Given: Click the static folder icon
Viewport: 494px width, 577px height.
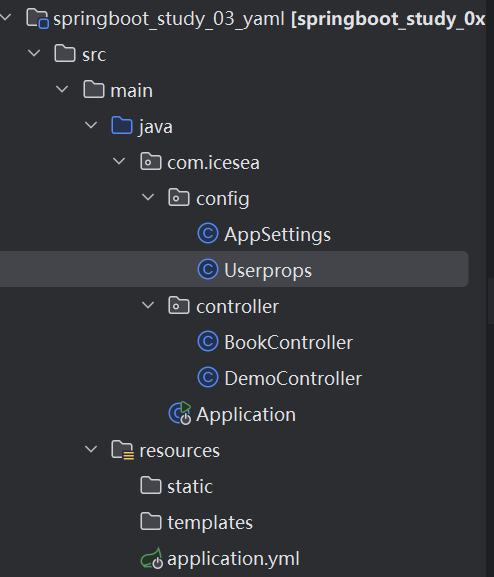Looking at the screenshot, I should 151,486.
